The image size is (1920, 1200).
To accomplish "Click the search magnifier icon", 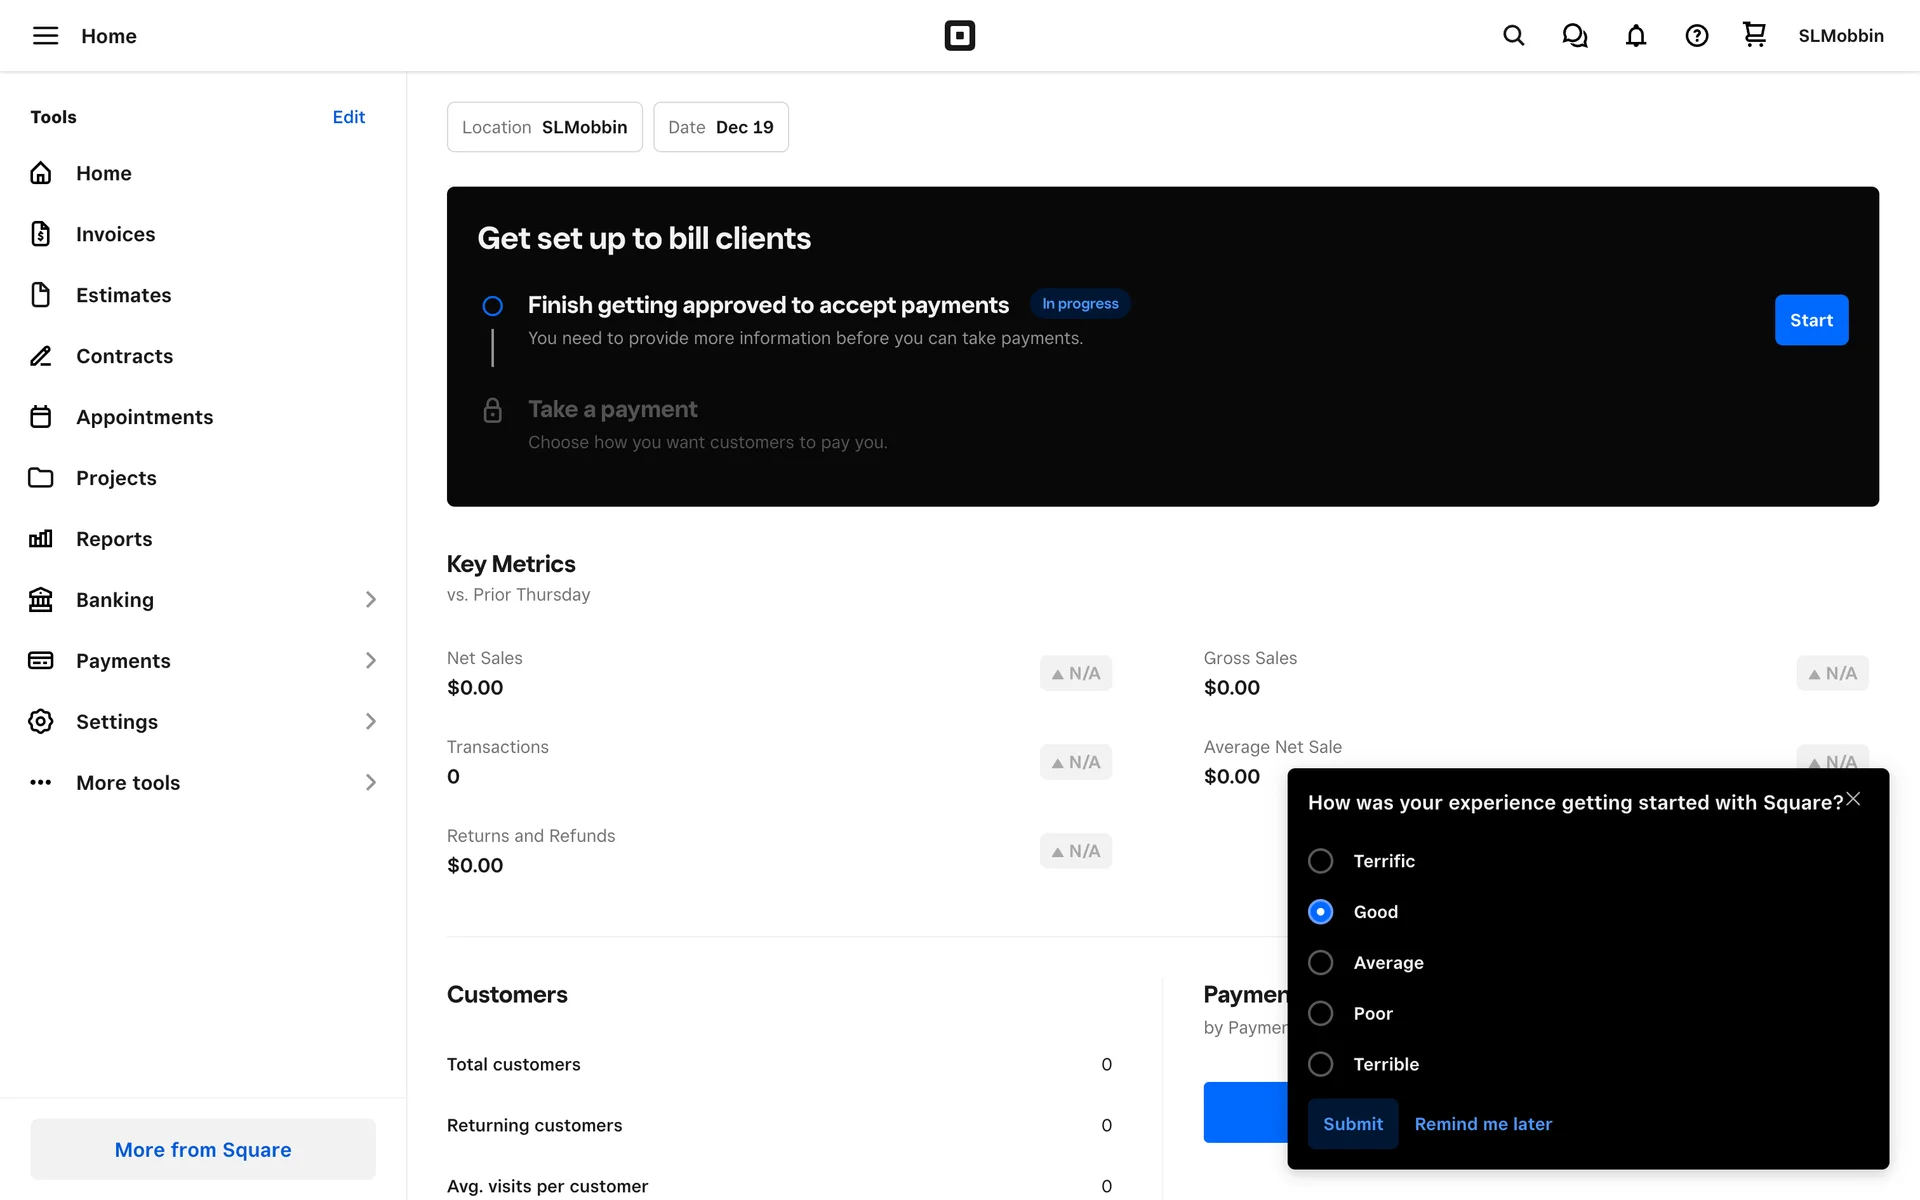I will coord(1513,36).
